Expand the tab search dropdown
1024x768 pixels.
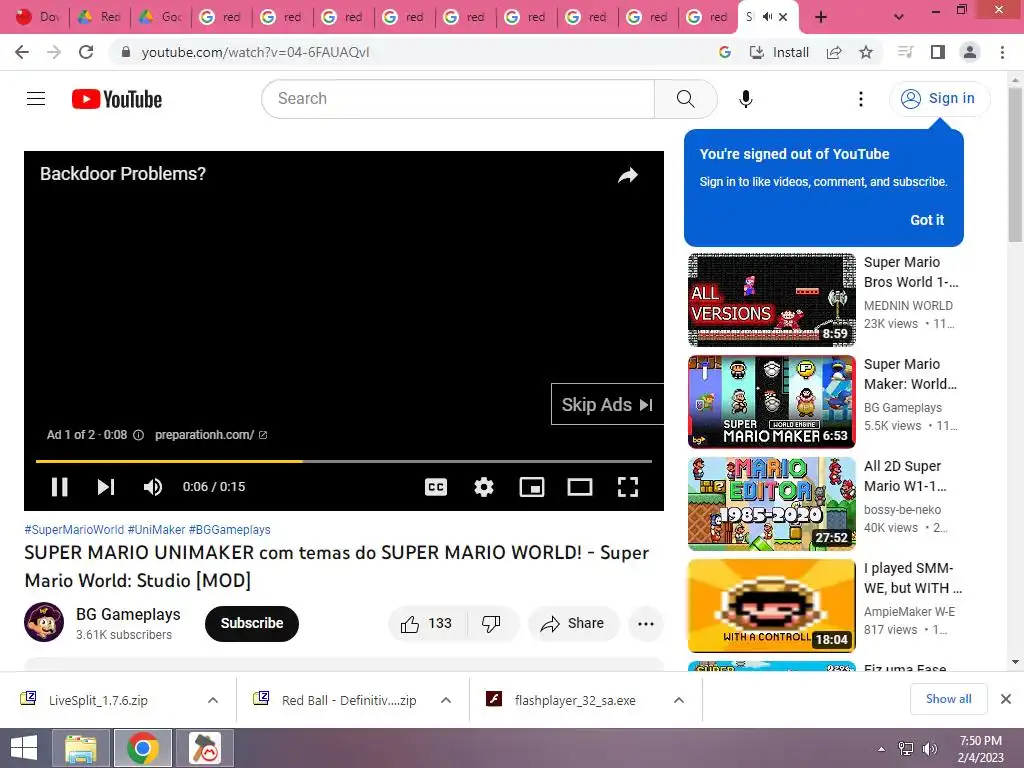point(899,17)
